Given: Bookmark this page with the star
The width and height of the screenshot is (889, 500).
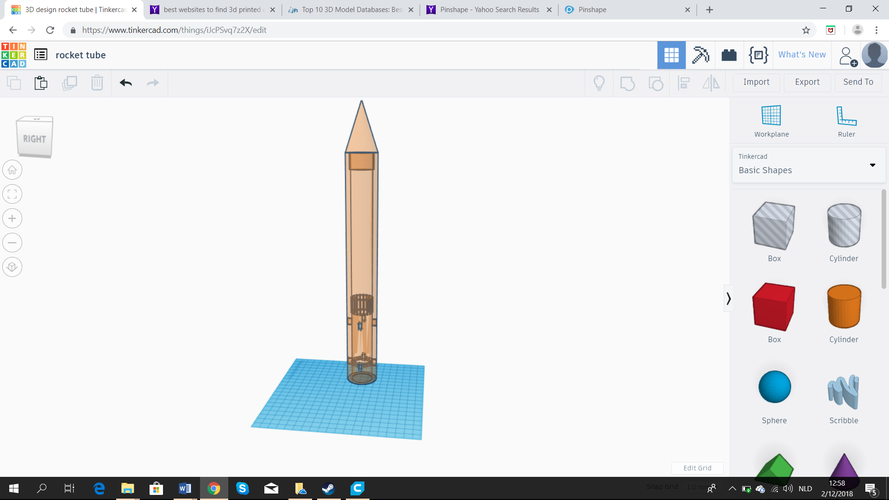Looking at the screenshot, I should (x=806, y=30).
